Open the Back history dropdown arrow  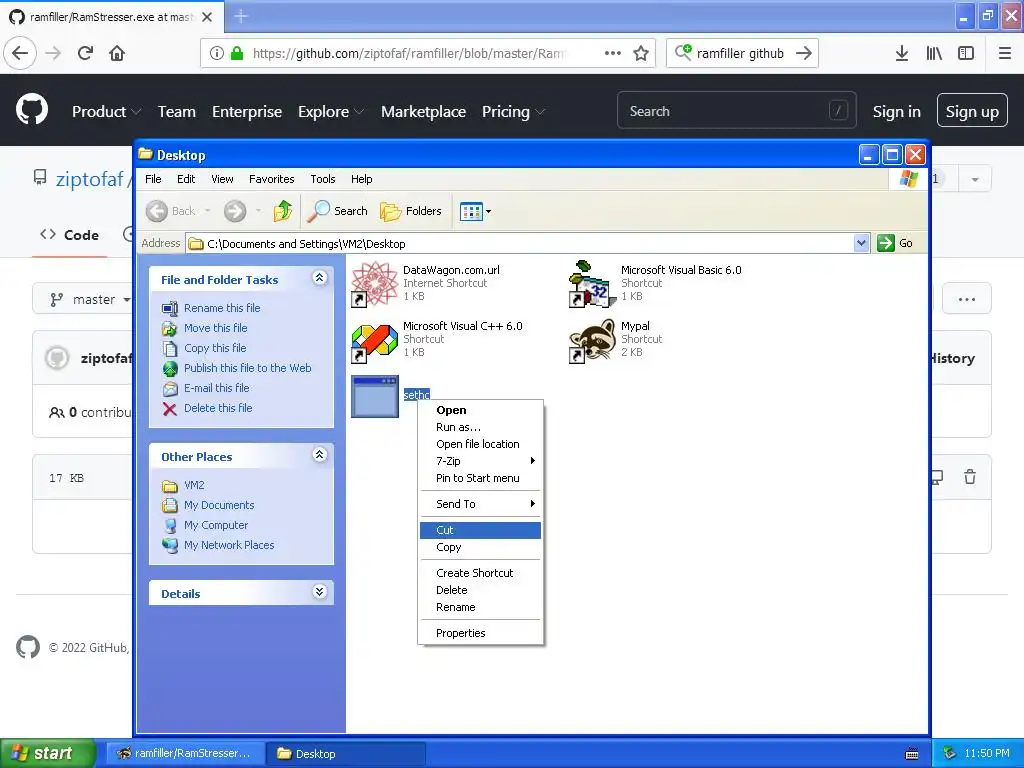(x=208, y=211)
